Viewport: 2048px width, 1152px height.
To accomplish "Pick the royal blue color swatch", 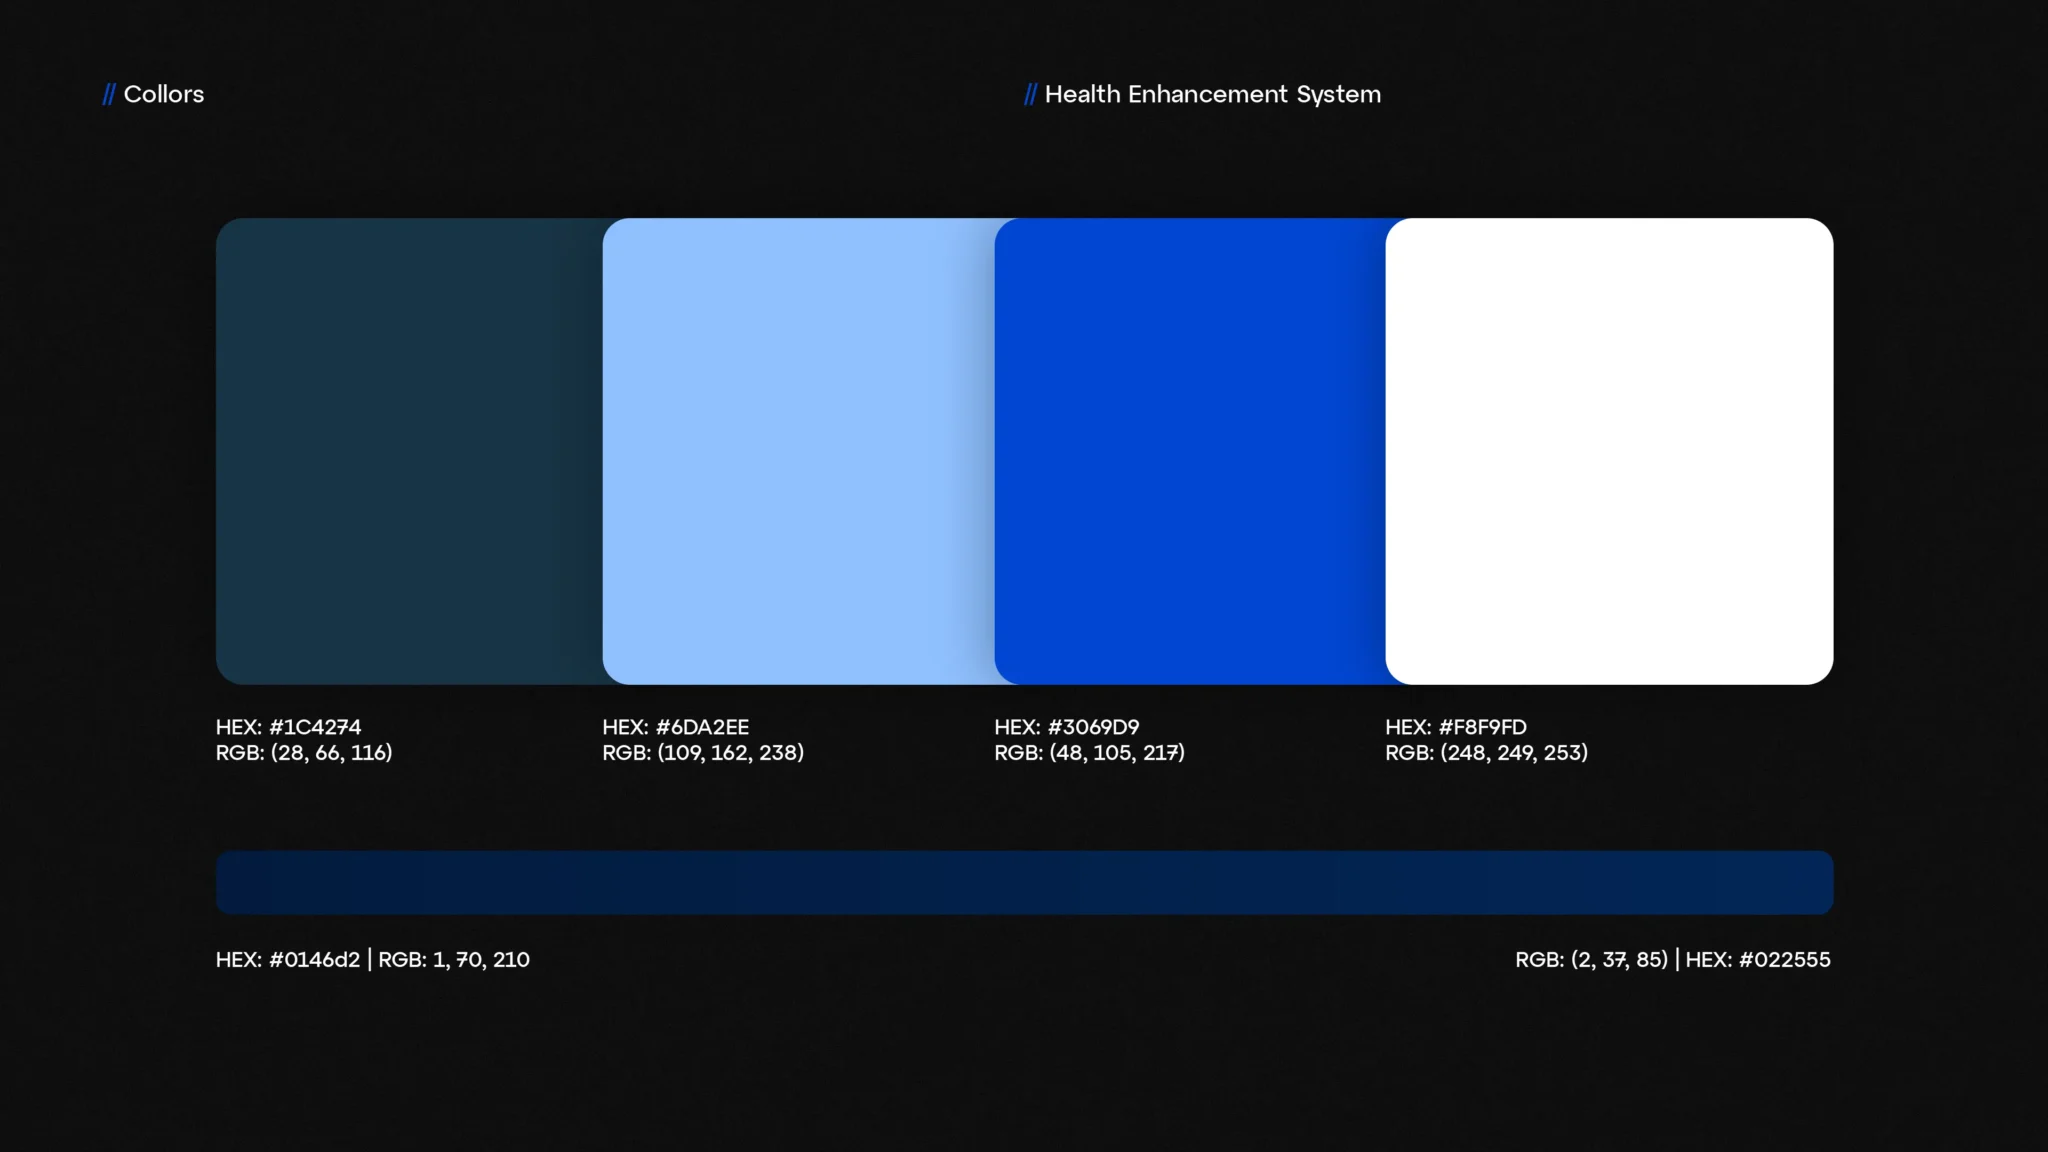I will pyautogui.click(x=1190, y=451).
